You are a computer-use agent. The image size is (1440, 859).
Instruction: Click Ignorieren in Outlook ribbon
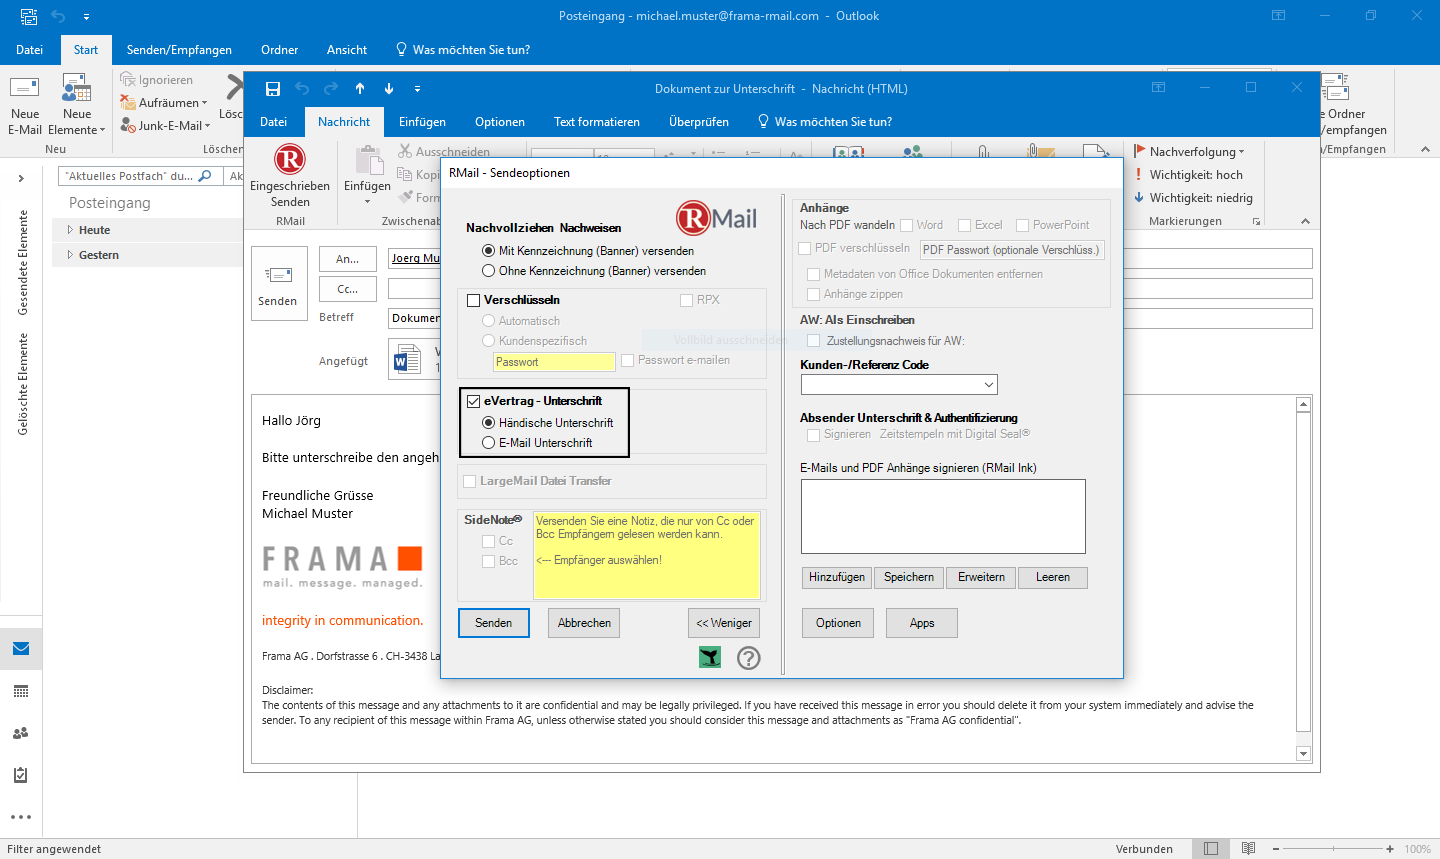(157, 80)
